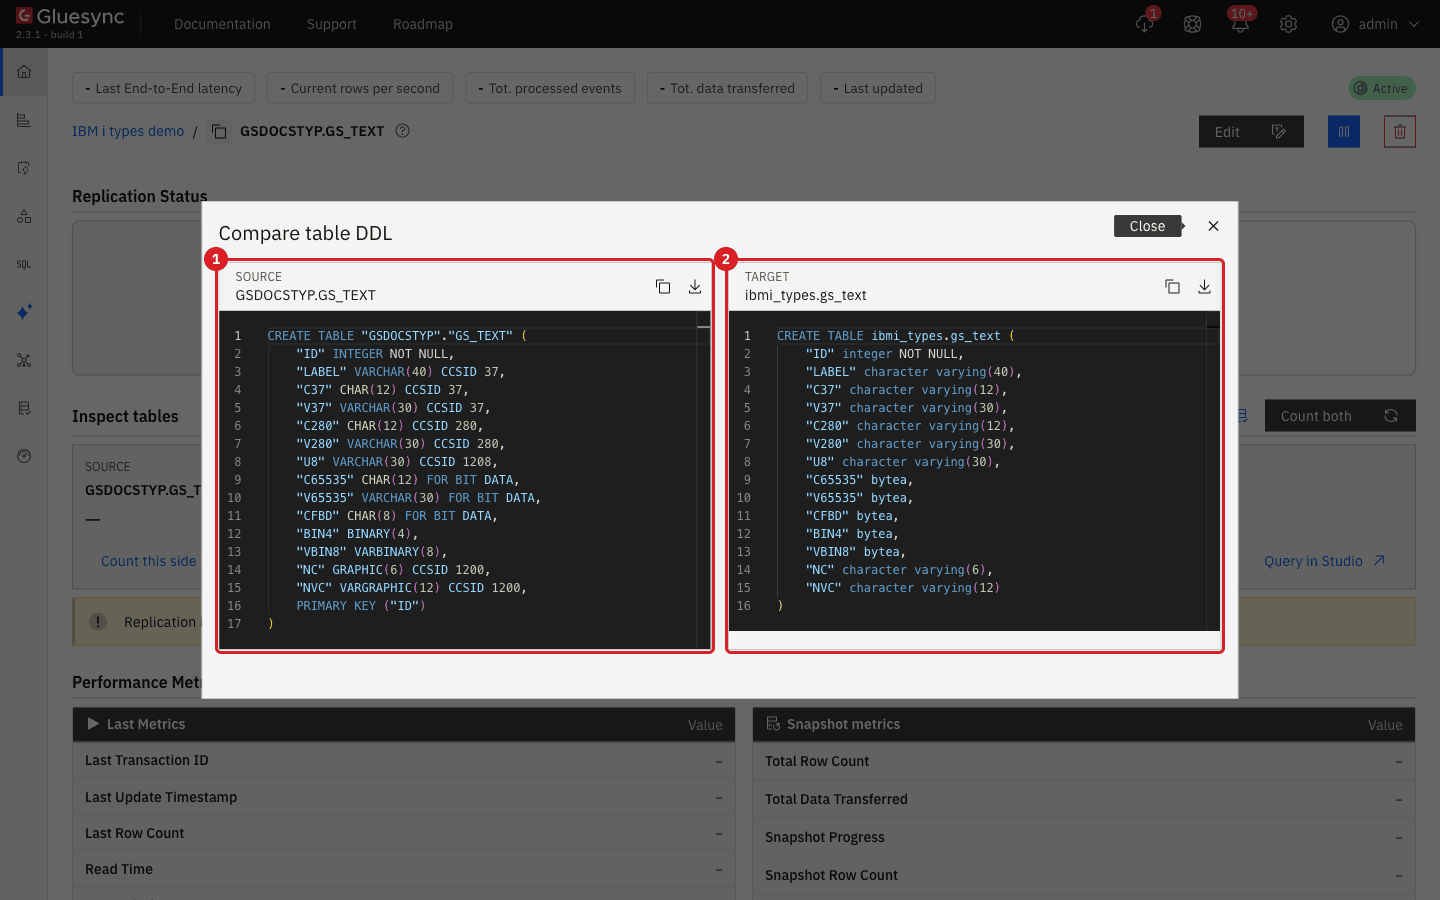Open the Documentation menu item
The image size is (1440, 900).
click(222, 24)
